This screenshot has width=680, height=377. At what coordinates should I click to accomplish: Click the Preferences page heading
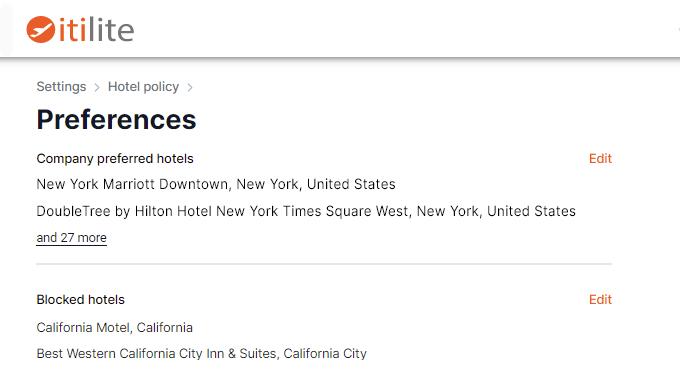point(116,119)
